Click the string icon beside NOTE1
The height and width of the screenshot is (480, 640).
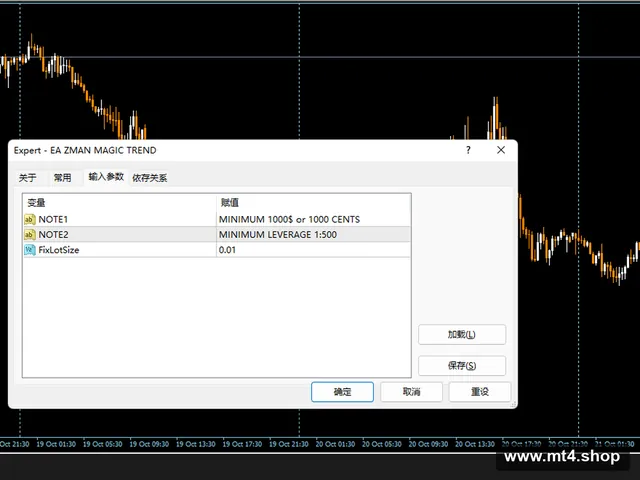pyautogui.click(x=30, y=220)
